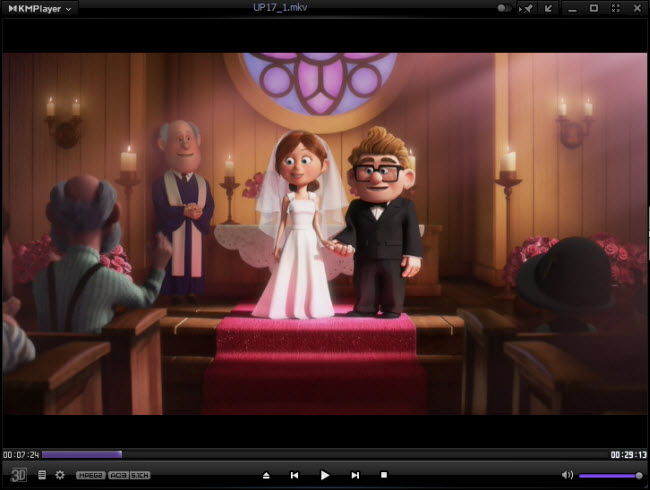Click the play button
Screen dimensions: 650x490
tap(324, 475)
